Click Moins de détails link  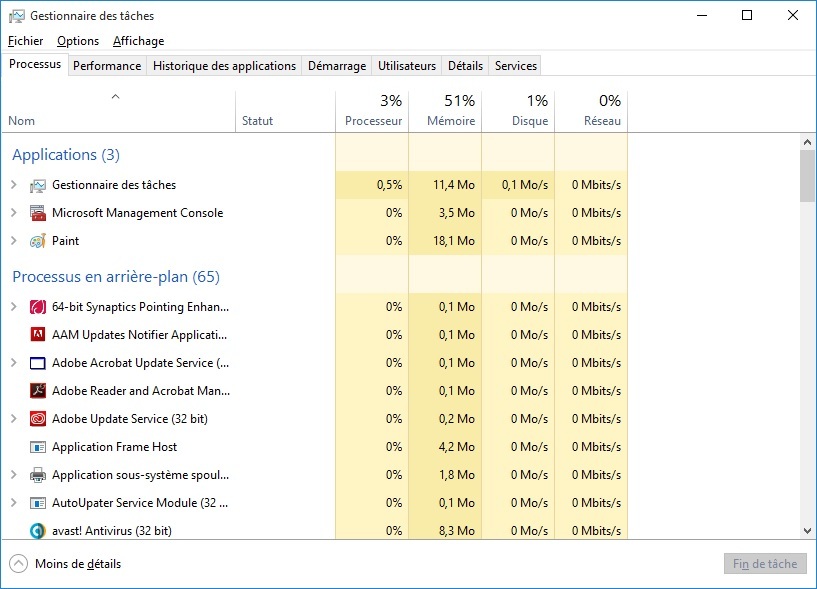[78, 563]
